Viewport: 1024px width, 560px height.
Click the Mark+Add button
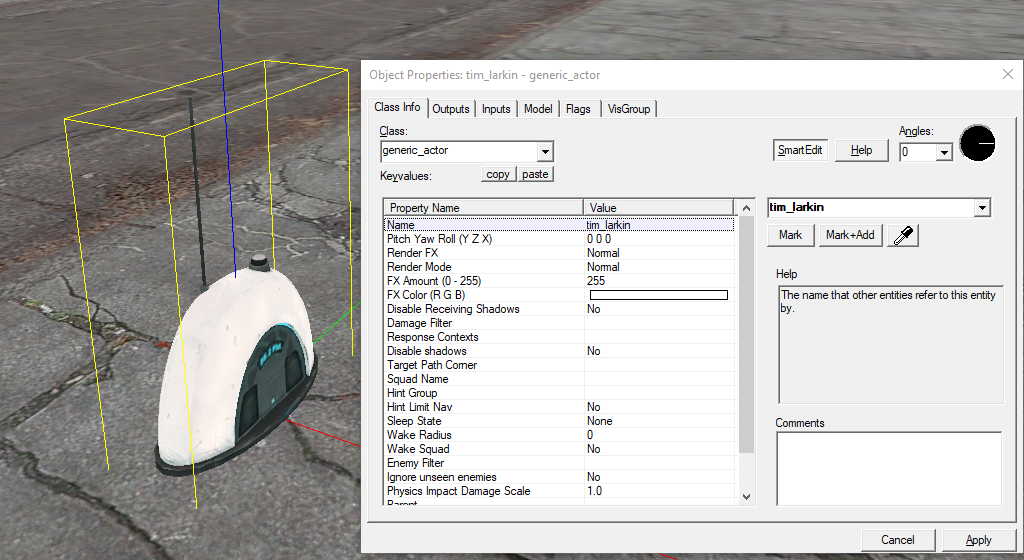point(850,235)
